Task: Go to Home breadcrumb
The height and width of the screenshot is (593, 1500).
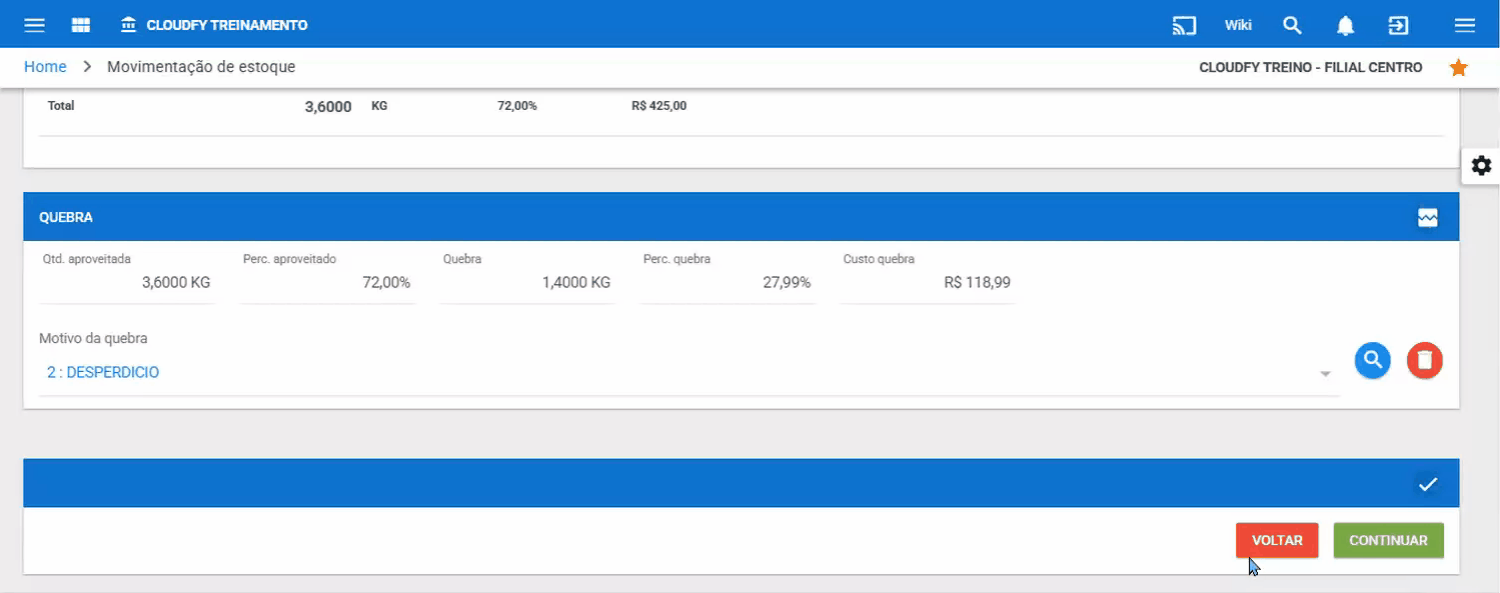Action: [x=45, y=67]
